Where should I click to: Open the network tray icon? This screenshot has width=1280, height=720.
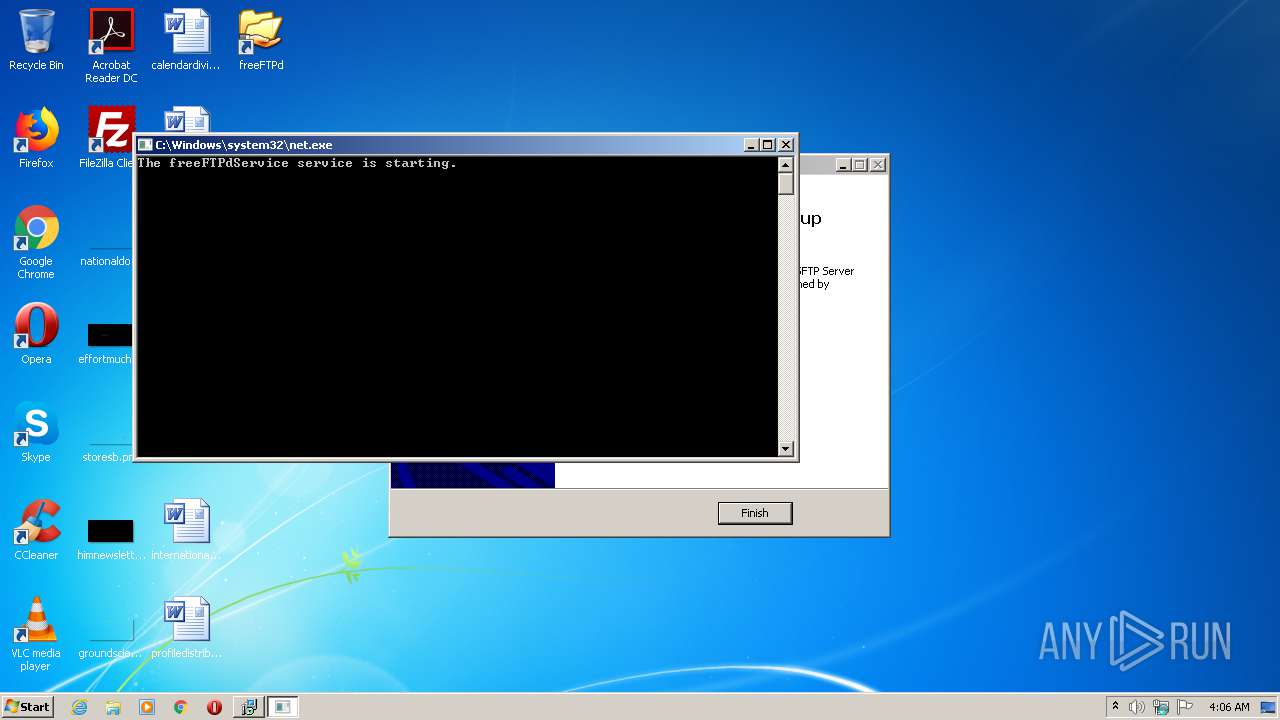tap(1161, 707)
